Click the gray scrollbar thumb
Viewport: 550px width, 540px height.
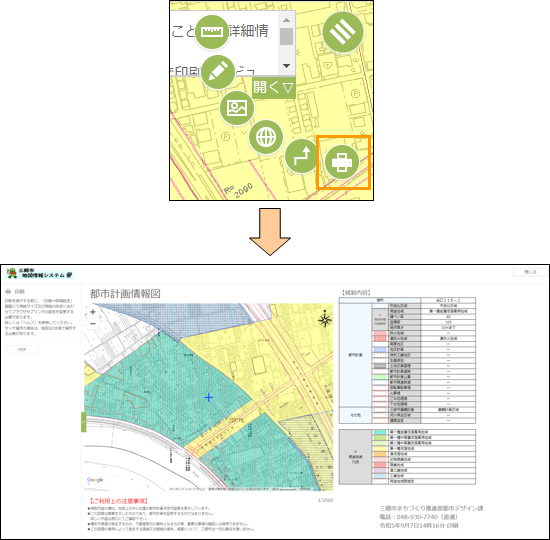(x=287, y=36)
